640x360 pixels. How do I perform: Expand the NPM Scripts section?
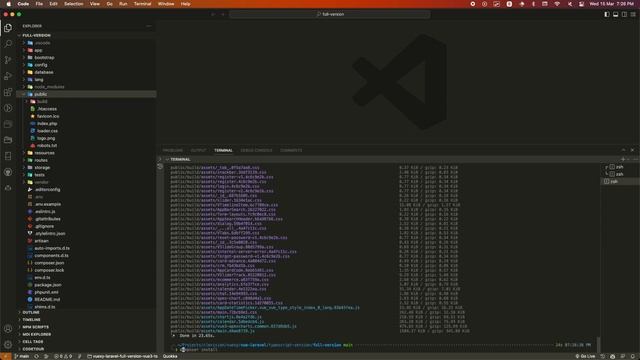(87, 327)
